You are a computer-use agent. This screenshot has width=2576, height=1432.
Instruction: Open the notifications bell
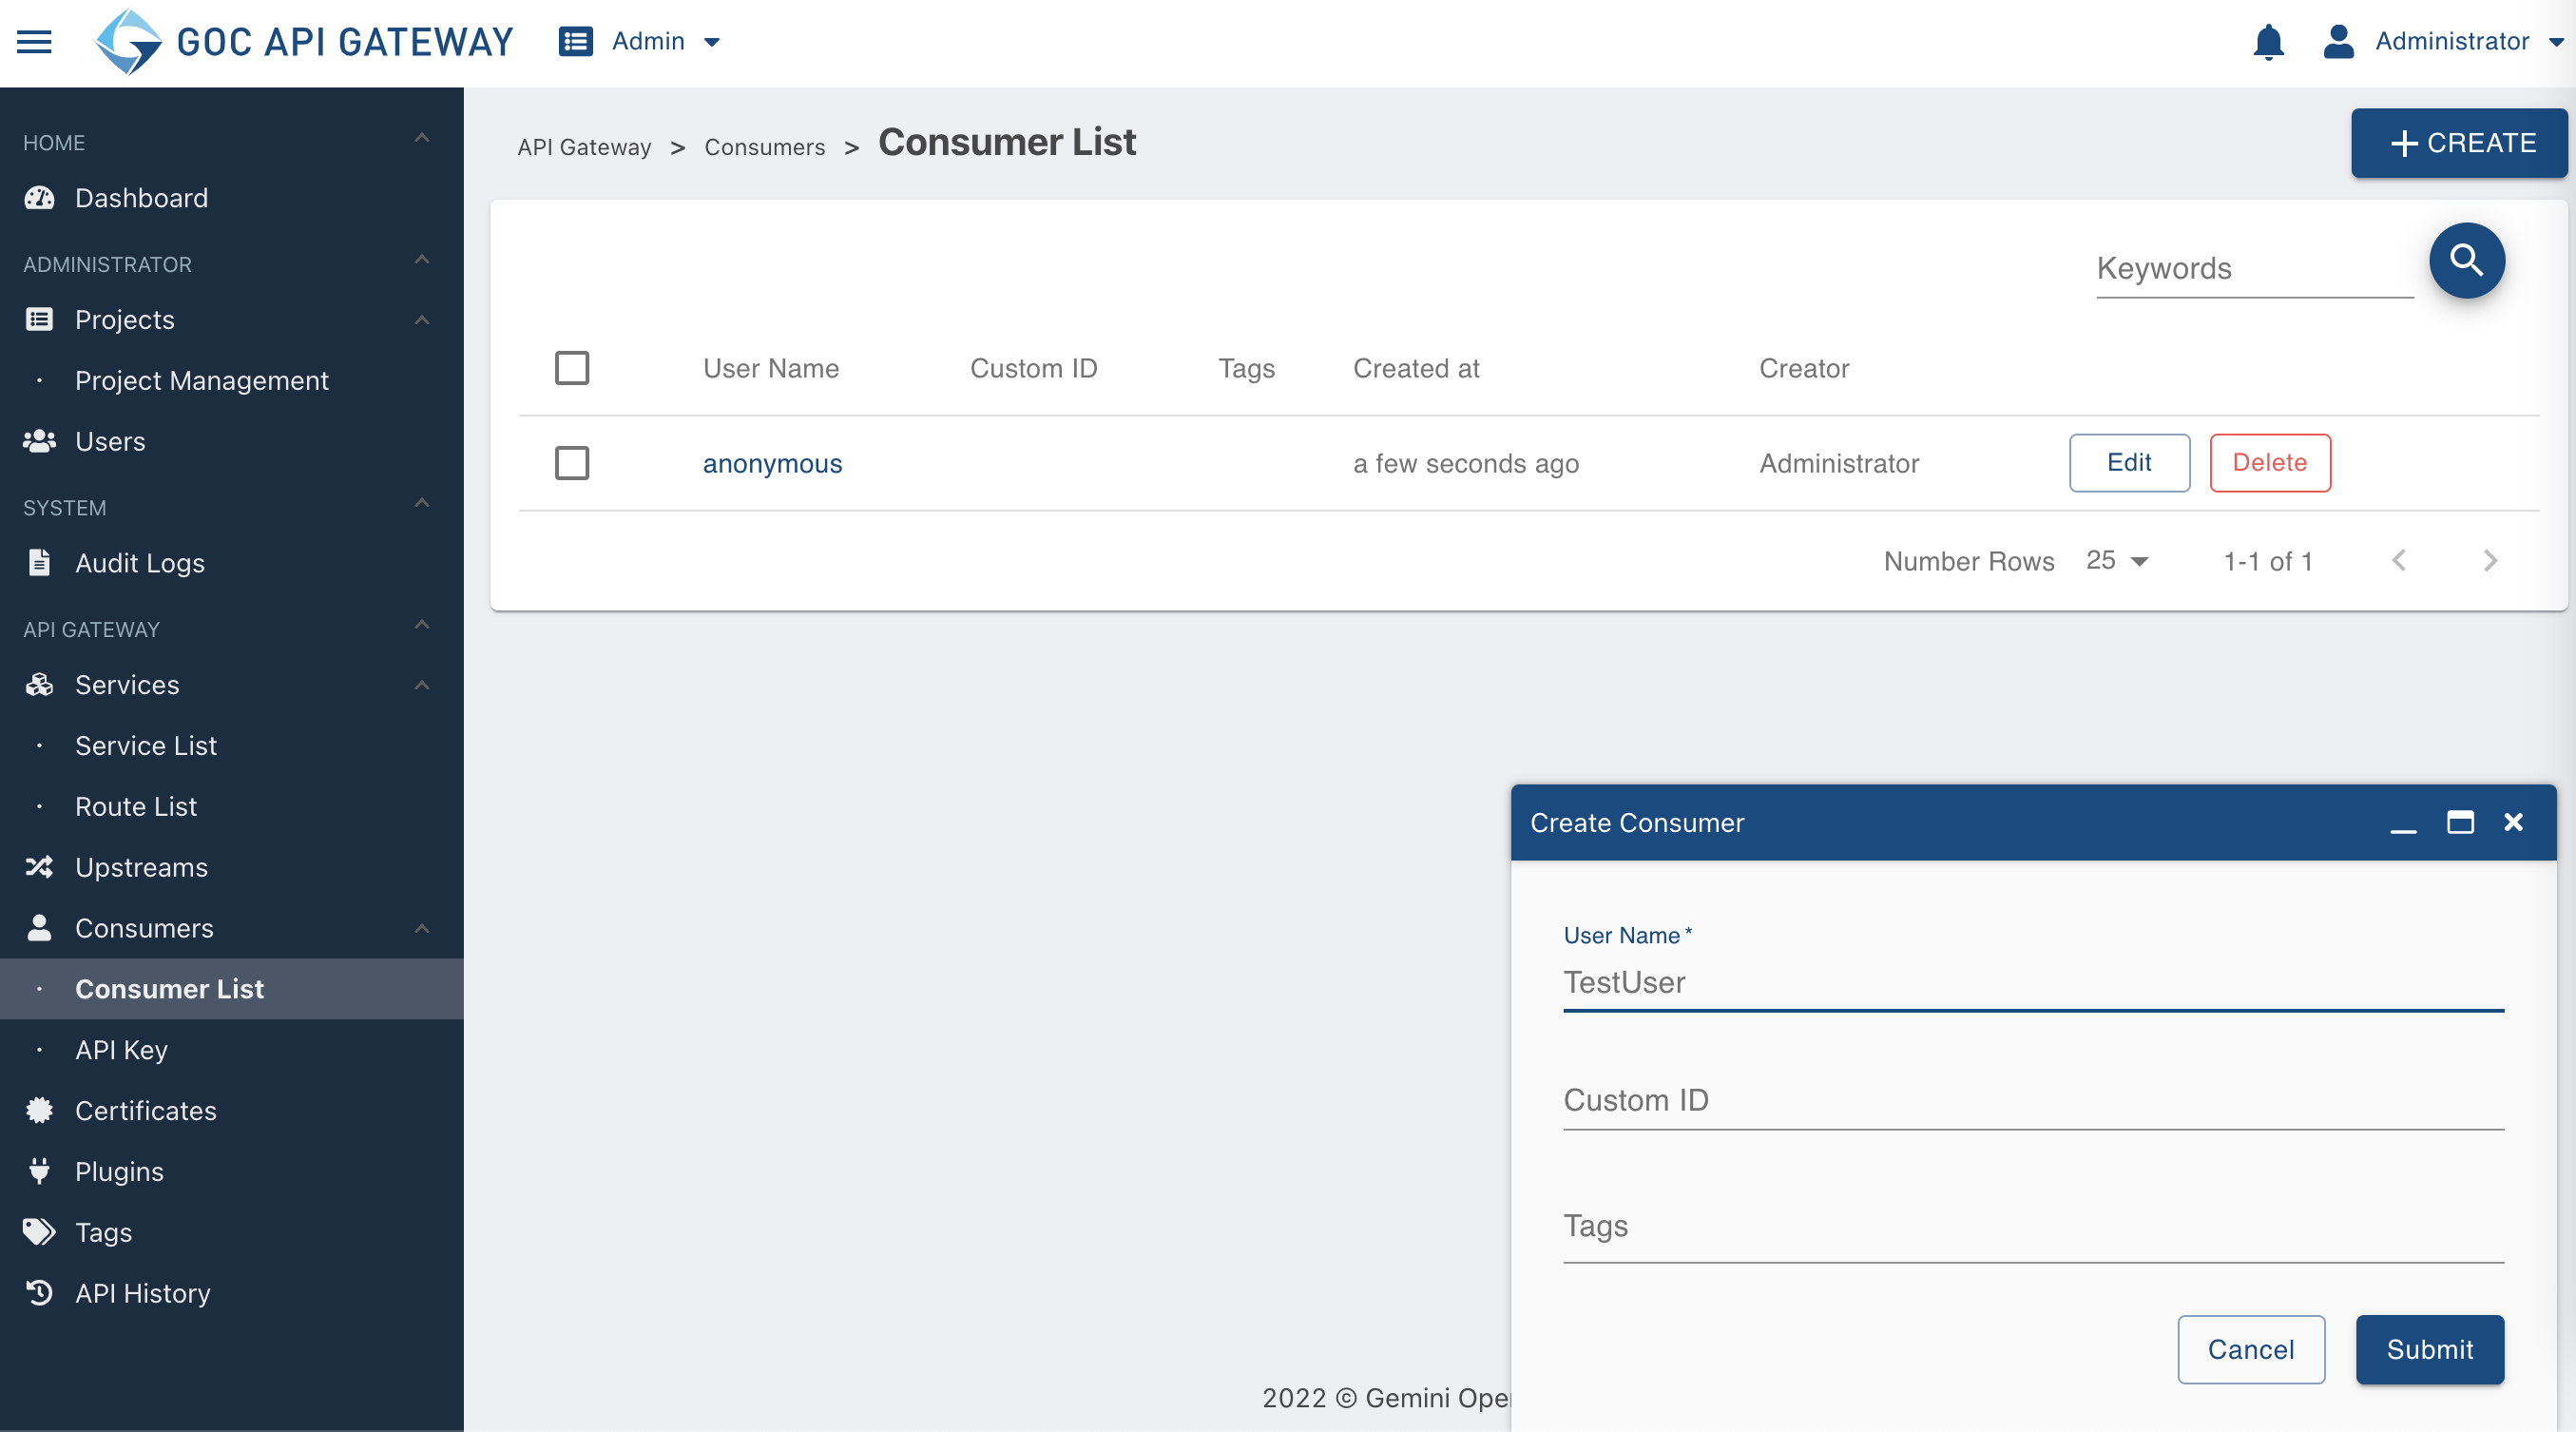(x=2268, y=42)
